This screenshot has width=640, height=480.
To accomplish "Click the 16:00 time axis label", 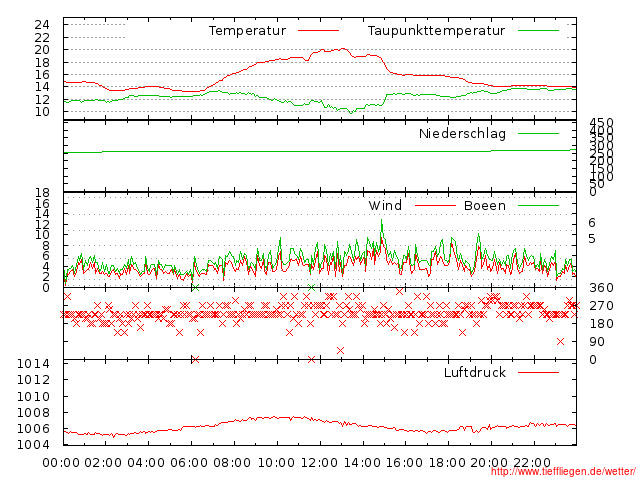I will click(404, 463).
